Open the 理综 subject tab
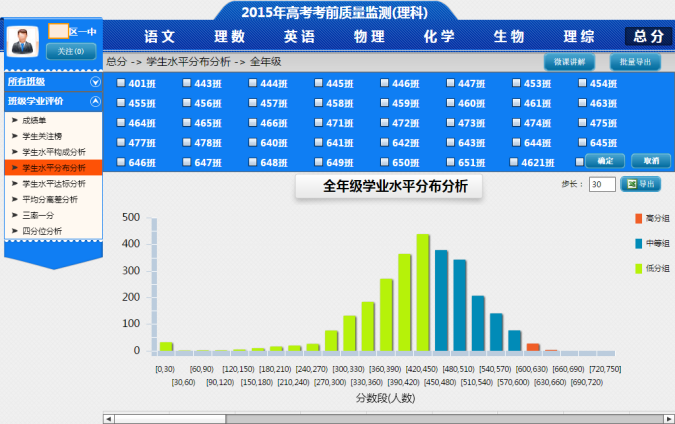Image resolution: width=675 pixels, height=424 pixels. pyautogui.click(x=579, y=37)
